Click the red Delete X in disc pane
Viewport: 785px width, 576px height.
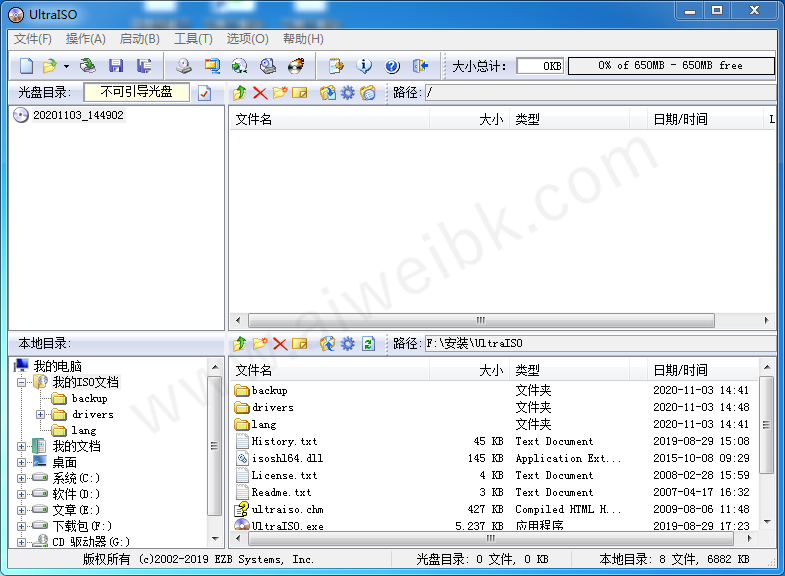pyautogui.click(x=260, y=93)
